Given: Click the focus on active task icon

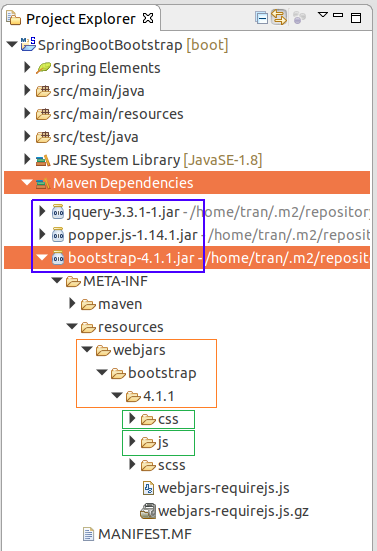Looking at the screenshot, I should [299, 18].
